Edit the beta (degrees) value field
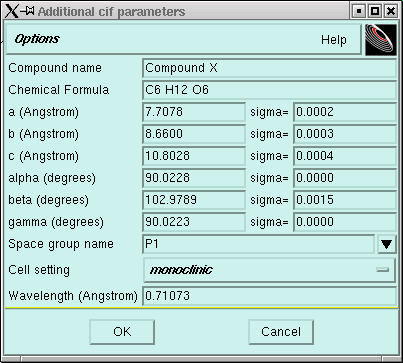This screenshot has height=363, width=403. click(194, 200)
